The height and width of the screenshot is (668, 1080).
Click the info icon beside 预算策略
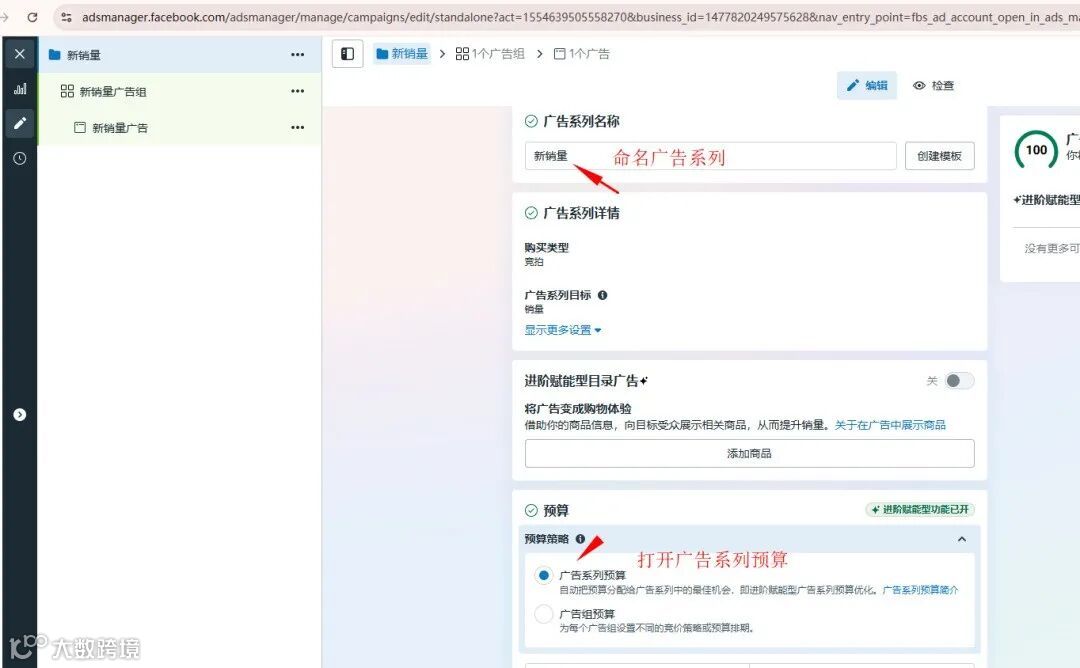pyautogui.click(x=581, y=539)
